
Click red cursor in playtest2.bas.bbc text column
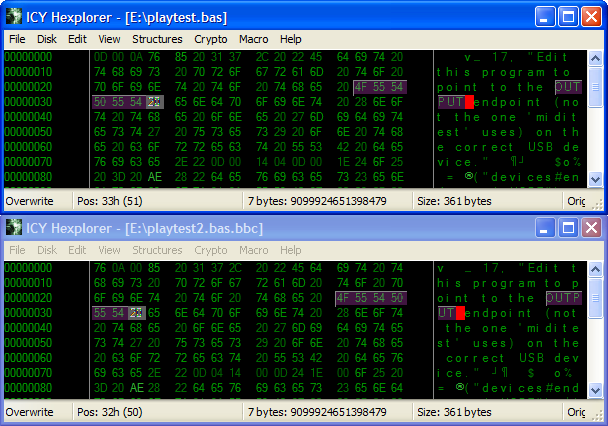[x=460, y=313]
